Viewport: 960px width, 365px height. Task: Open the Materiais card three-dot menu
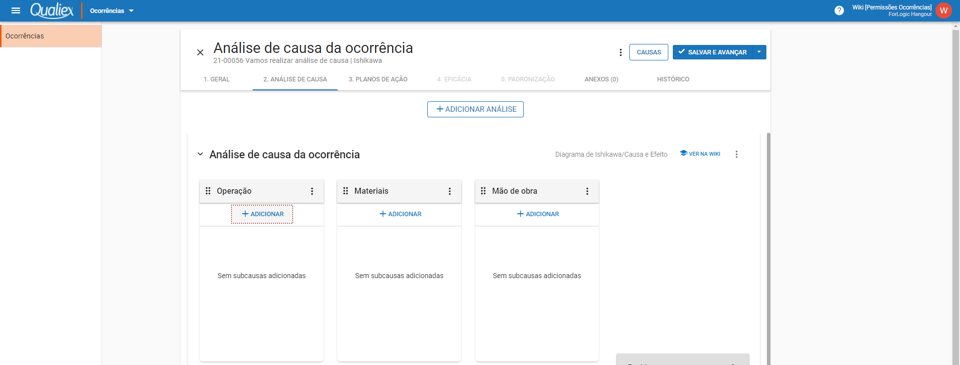click(449, 191)
